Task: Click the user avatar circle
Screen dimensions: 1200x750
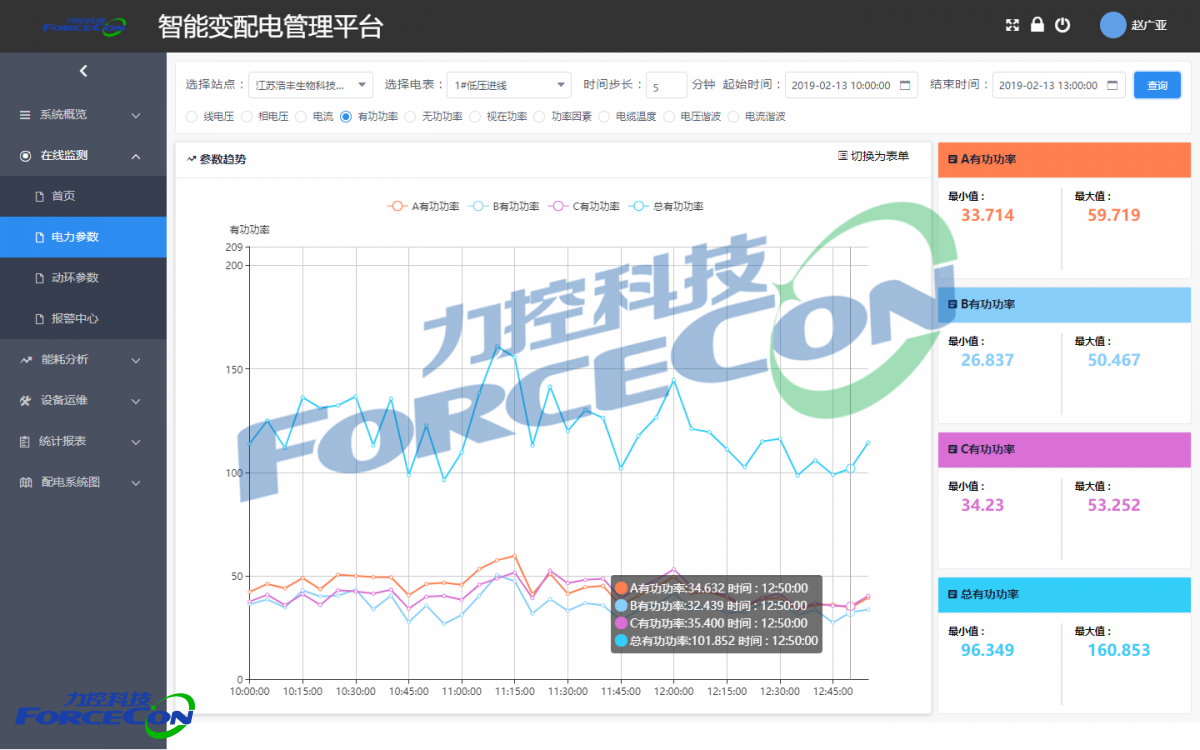Action: 1113,25
